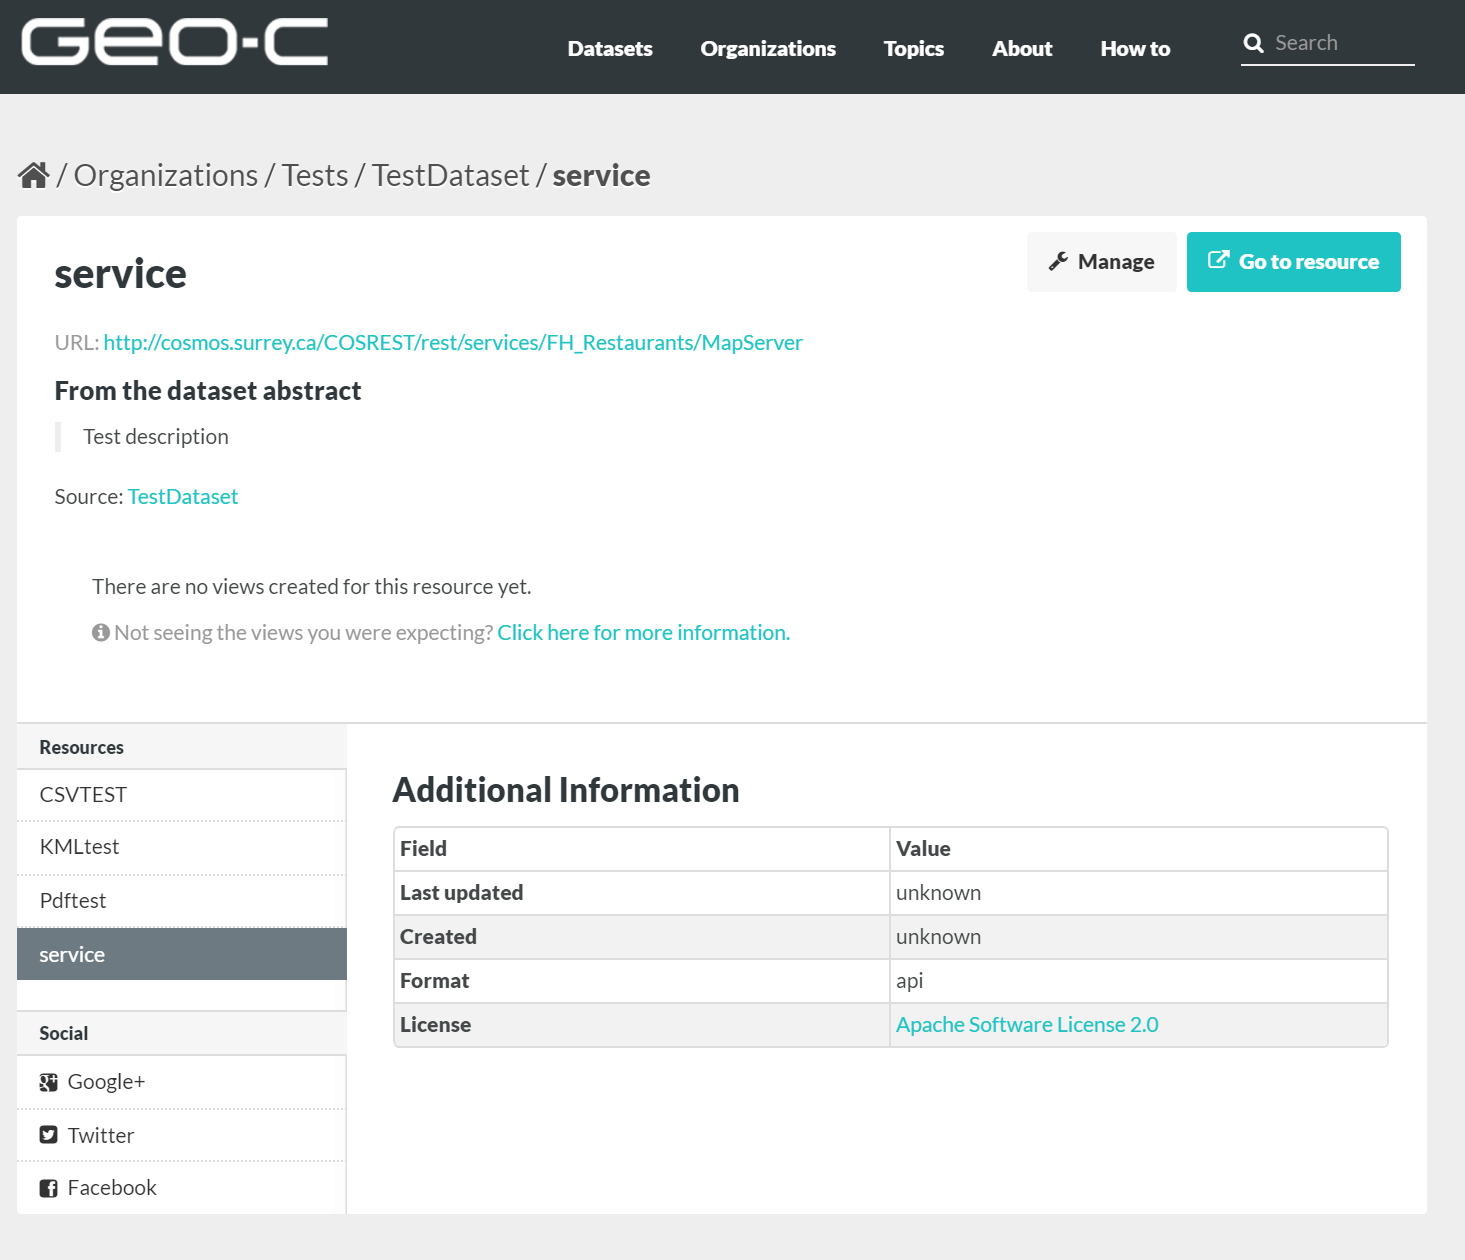Click the Go to resource button
Viewport: 1465px width, 1260px height.
pyautogui.click(x=1294, y=262)
